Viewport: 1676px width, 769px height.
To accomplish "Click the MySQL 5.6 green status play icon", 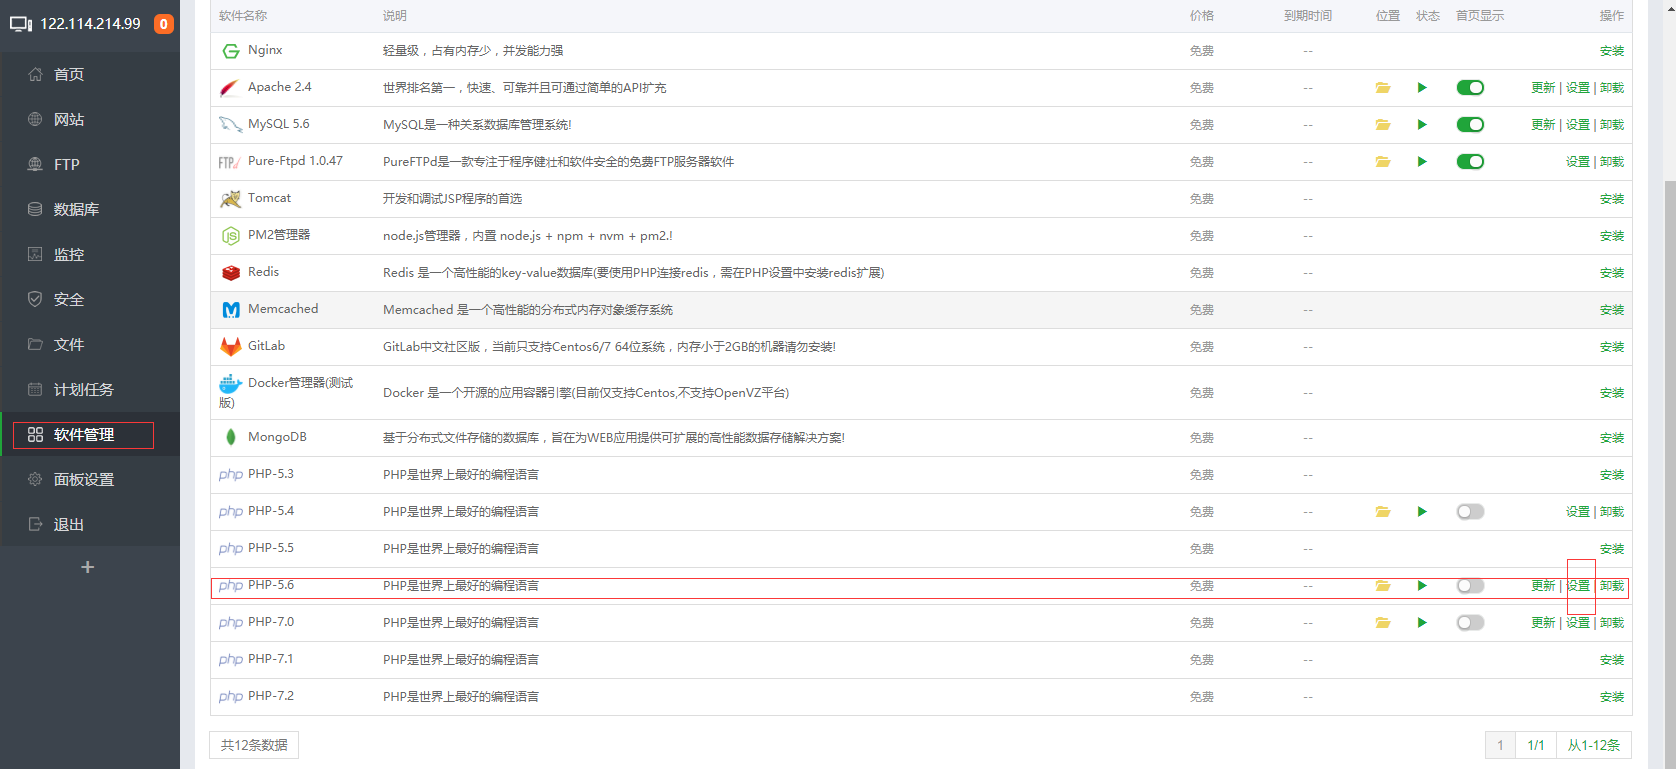I will click(x=1422, y=125).
